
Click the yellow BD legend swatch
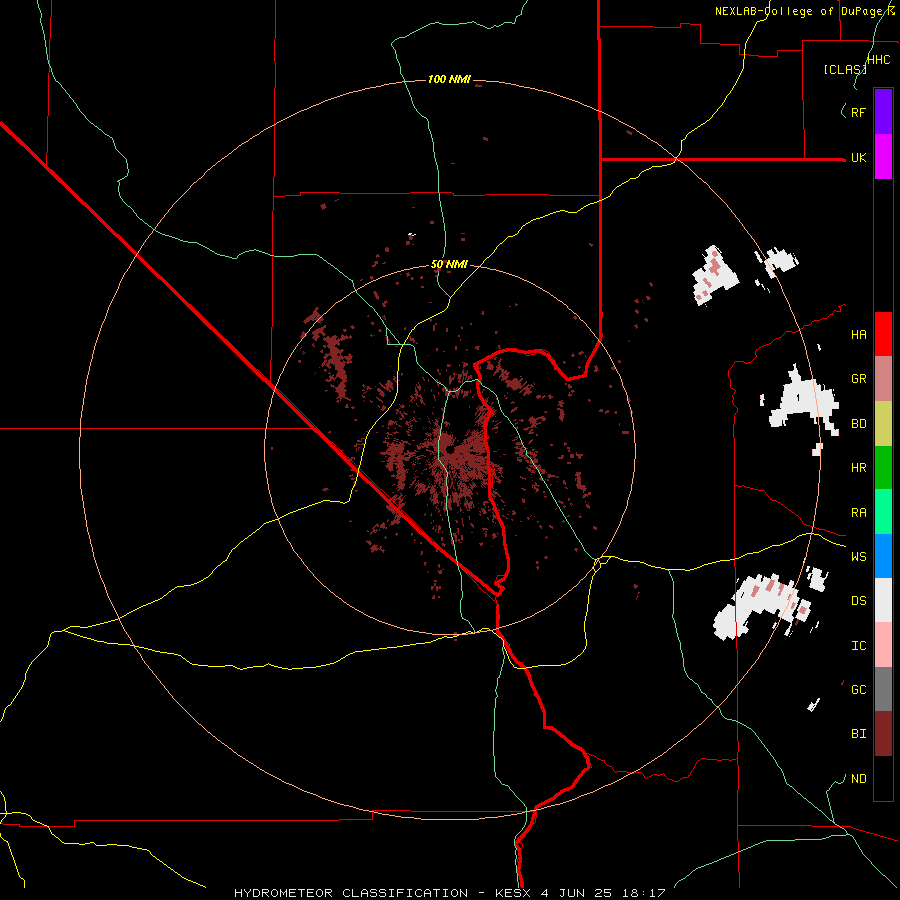(883, 424)
